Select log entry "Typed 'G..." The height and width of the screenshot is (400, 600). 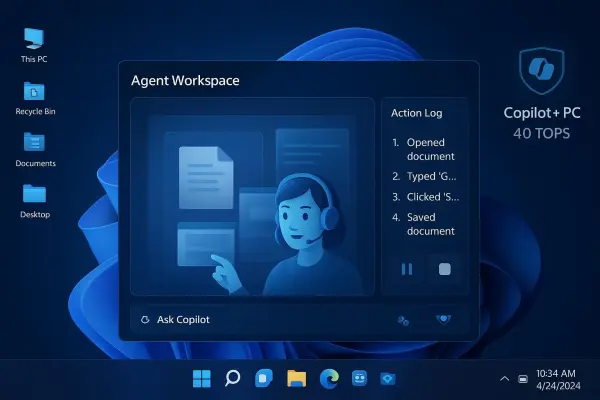point(424,176)
